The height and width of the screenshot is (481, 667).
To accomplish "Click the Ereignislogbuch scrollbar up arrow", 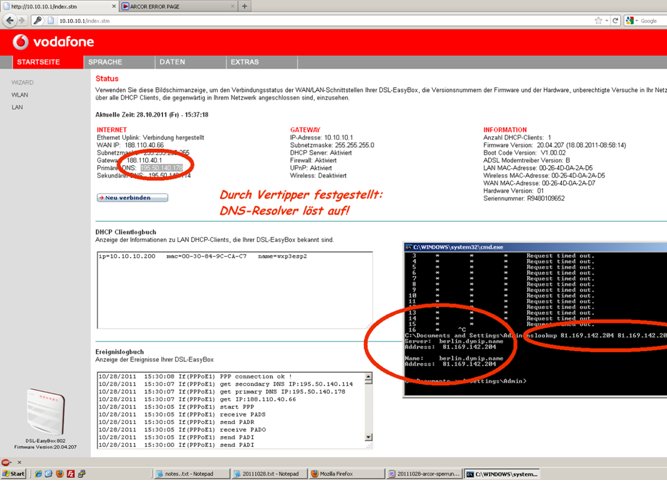I will (368, 377).
